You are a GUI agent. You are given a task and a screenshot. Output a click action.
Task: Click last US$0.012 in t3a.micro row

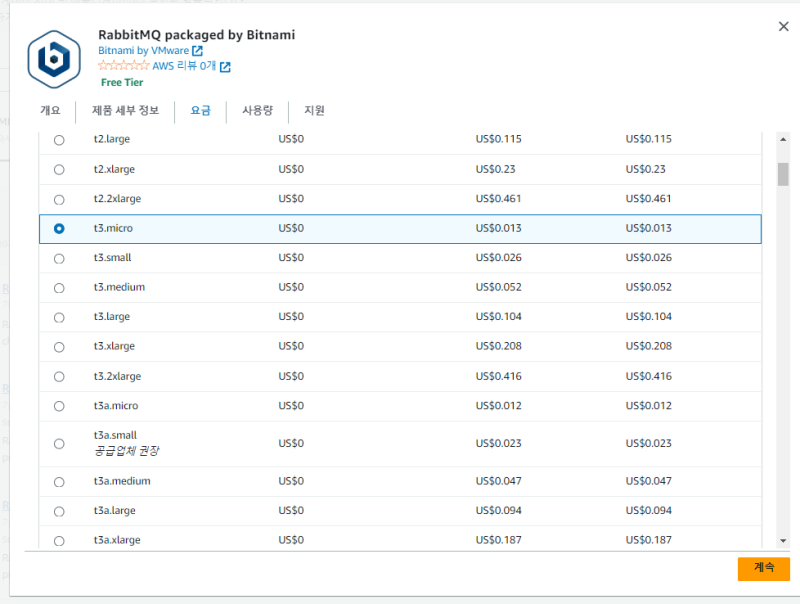tap(648, 406)
